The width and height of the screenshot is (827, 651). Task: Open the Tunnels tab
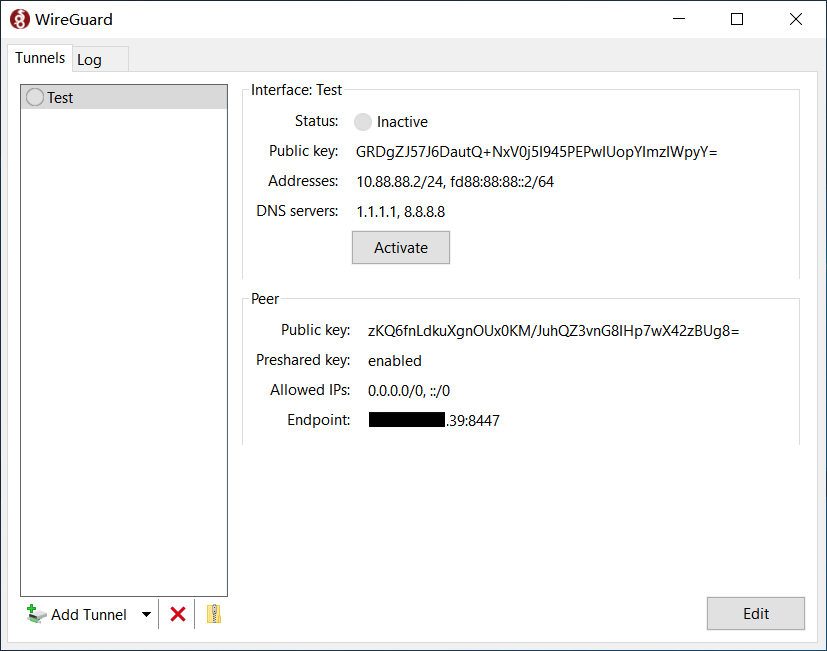pos(40,59)
